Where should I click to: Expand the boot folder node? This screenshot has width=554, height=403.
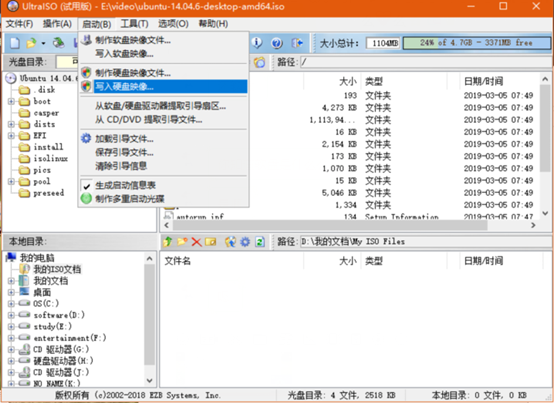(x=11, y=101)
